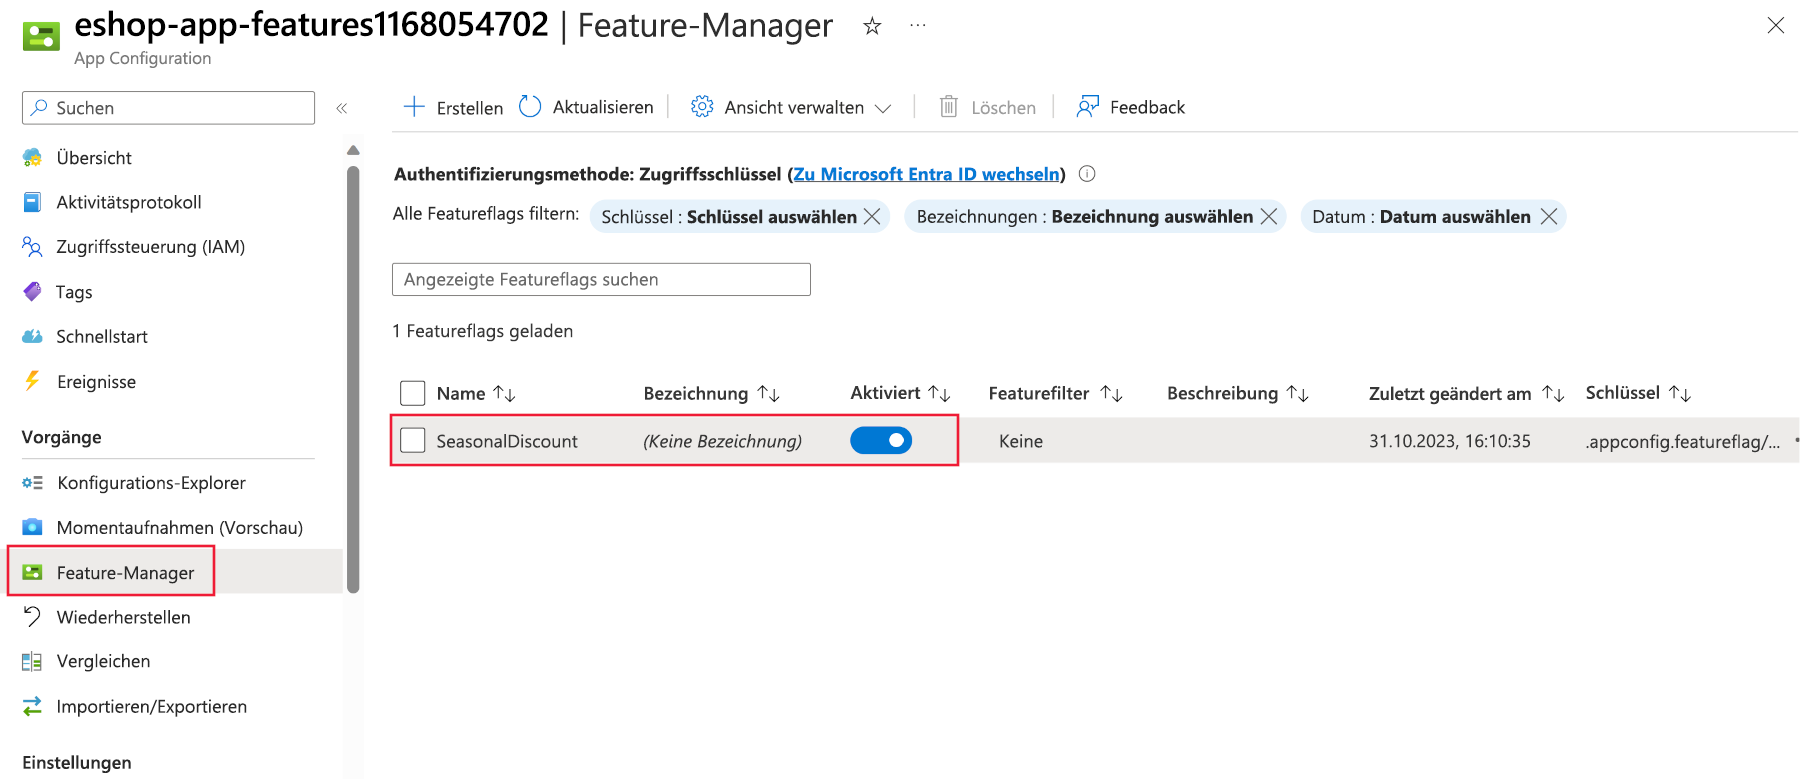Open the Schlüssel auswählen filter
This screenshot has height=779, width=1800.
coord(729,217)
